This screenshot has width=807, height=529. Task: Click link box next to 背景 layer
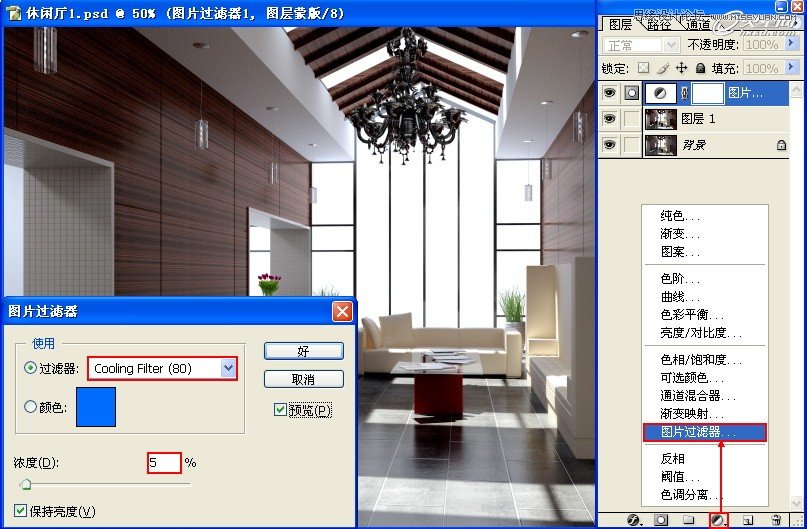pos(631,145)
